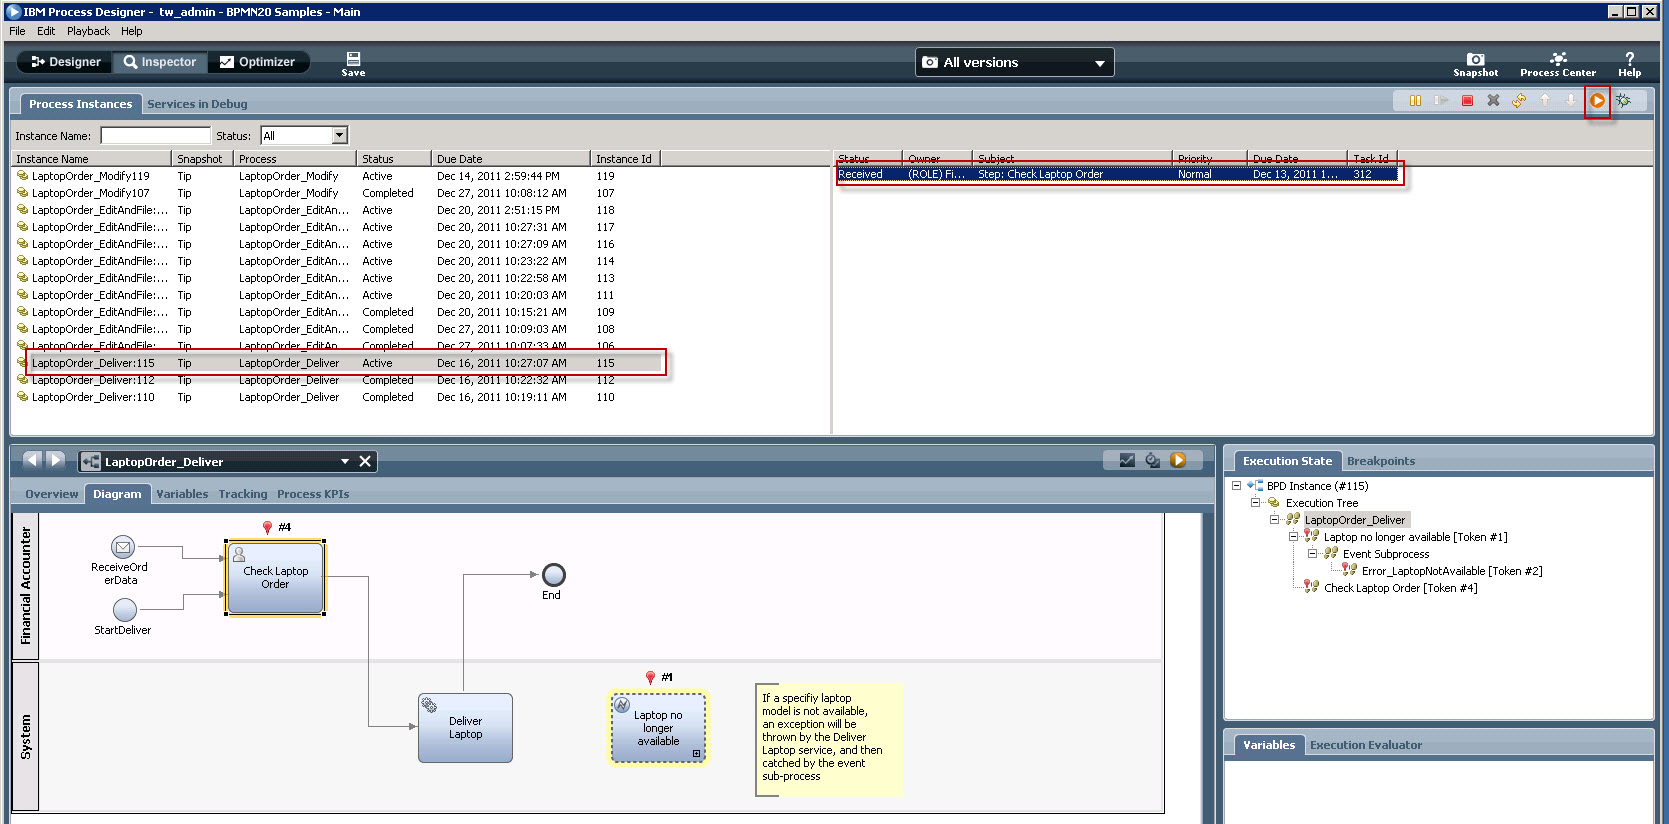Open the Help icon

[1630, 64]
